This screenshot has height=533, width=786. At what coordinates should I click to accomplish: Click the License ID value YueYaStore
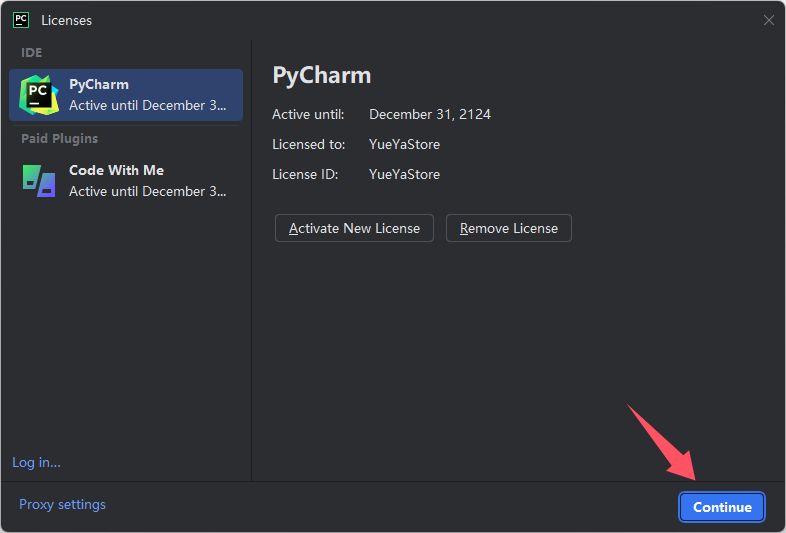(404, 174)
